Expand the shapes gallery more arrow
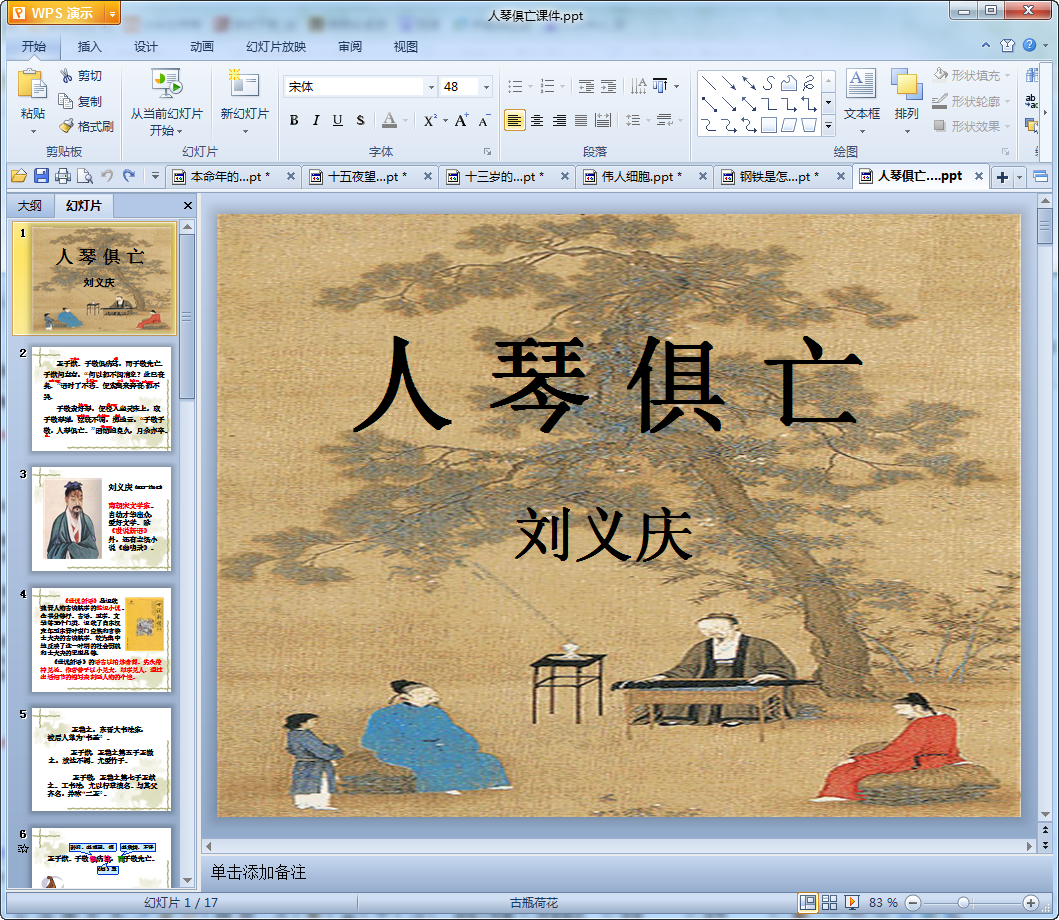1059x920 pixels. (829, 126)
